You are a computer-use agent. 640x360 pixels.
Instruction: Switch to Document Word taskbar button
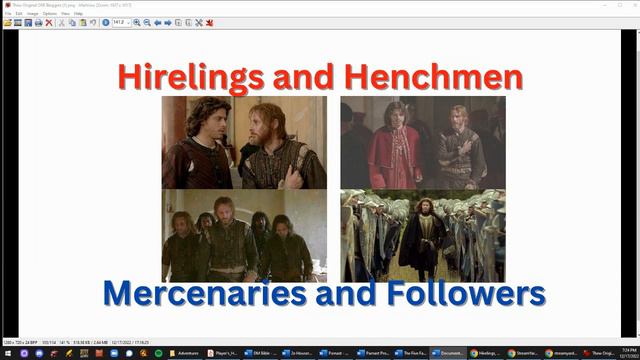(448, 353)
